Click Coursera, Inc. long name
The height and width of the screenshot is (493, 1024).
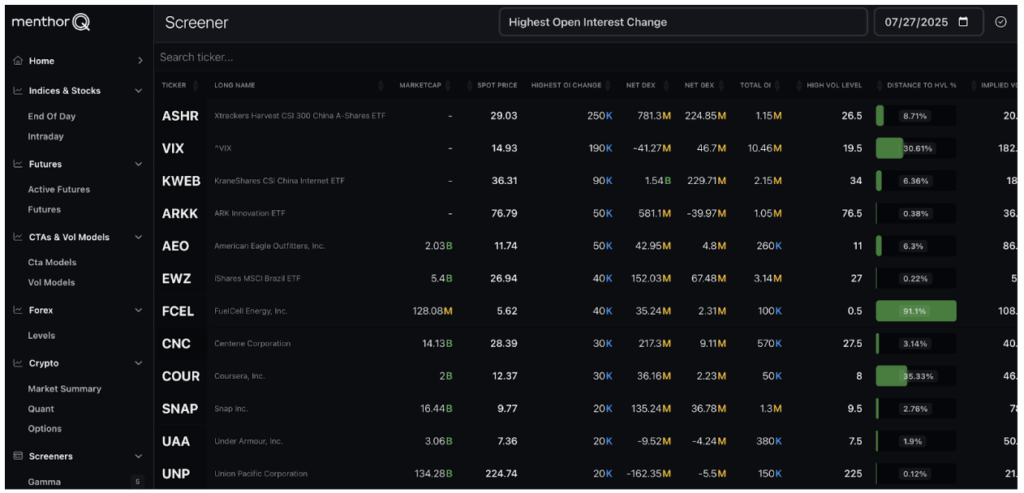tap(240, 376)
